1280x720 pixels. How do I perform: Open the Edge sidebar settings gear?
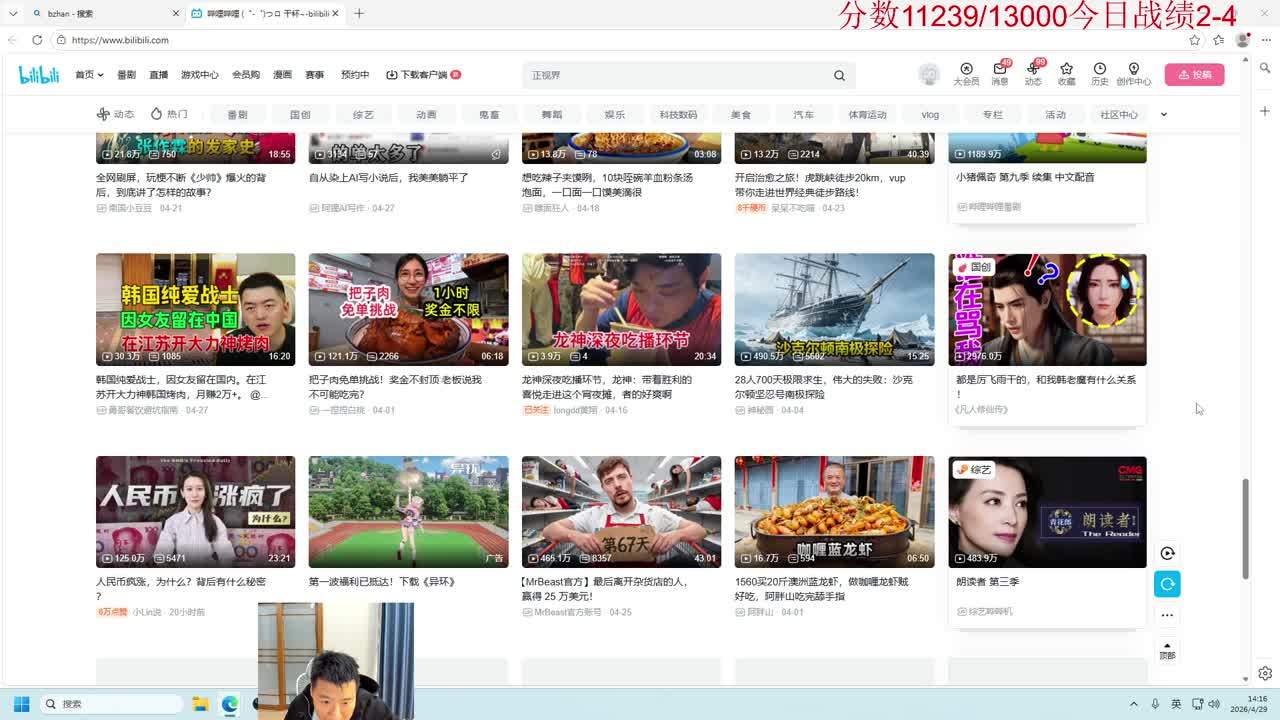[1265, 673]
